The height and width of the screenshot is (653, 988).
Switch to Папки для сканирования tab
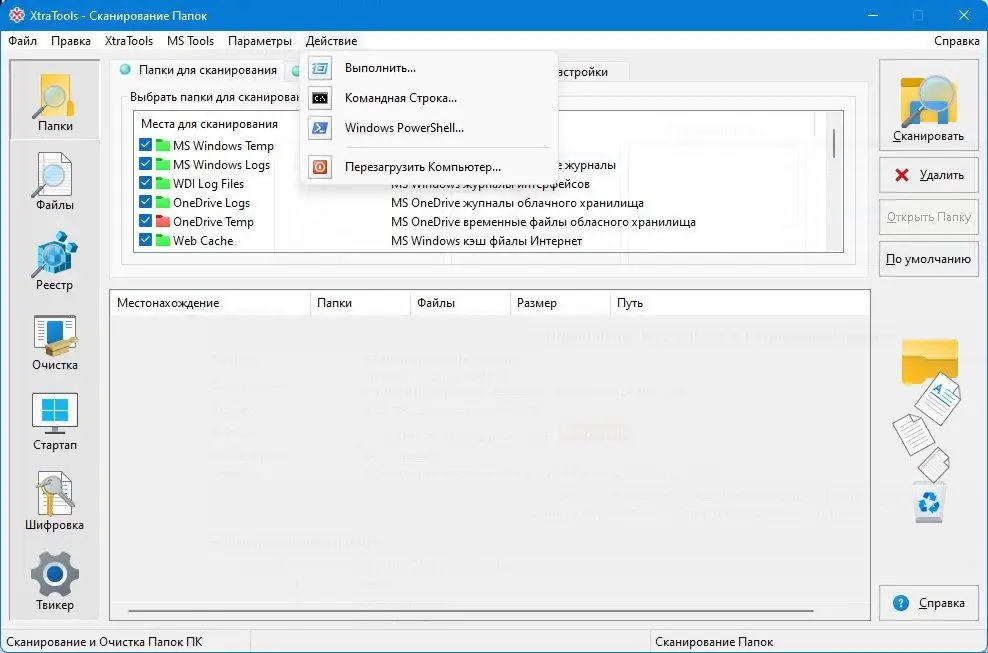tap(198, 70)
